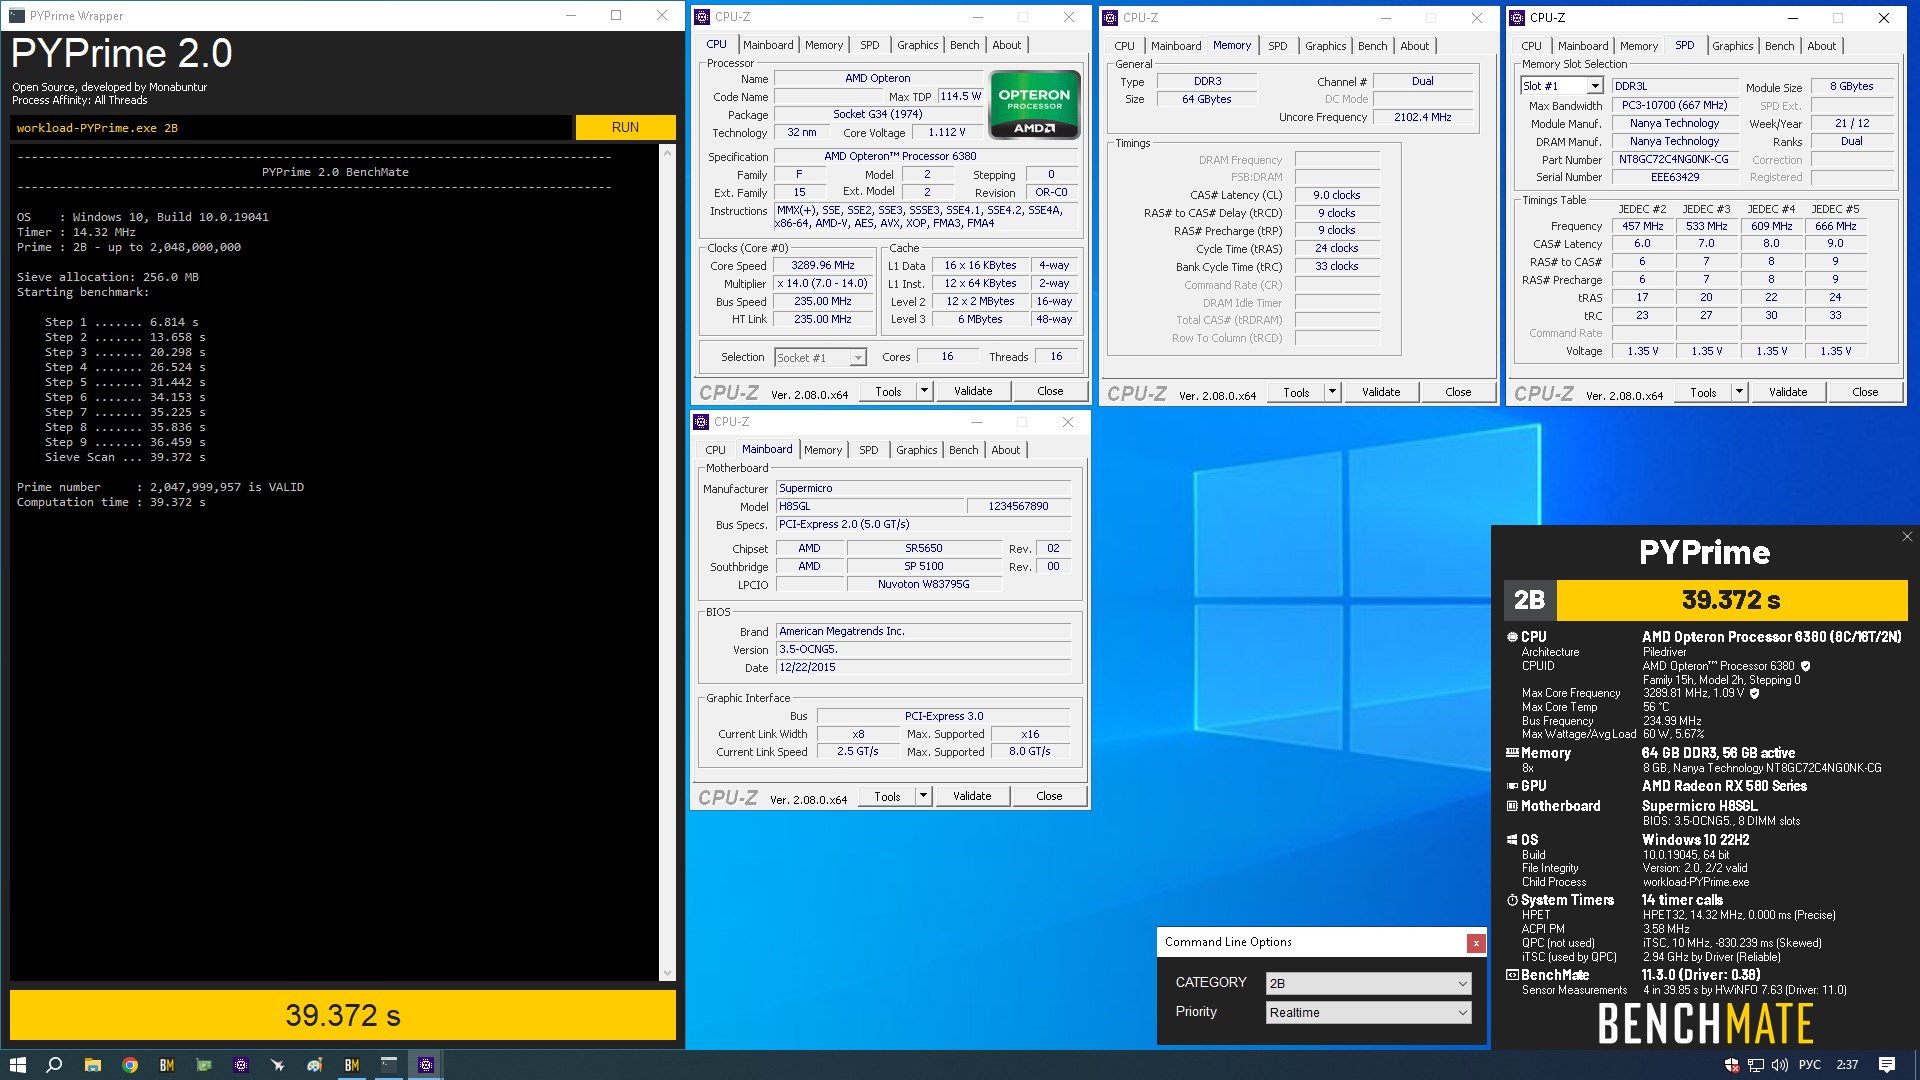Image resolution: width=1920 pixels, height=1080 pixels.
Task: Click the AMD Opteron processor logo
Action: tap(1034, 104)
